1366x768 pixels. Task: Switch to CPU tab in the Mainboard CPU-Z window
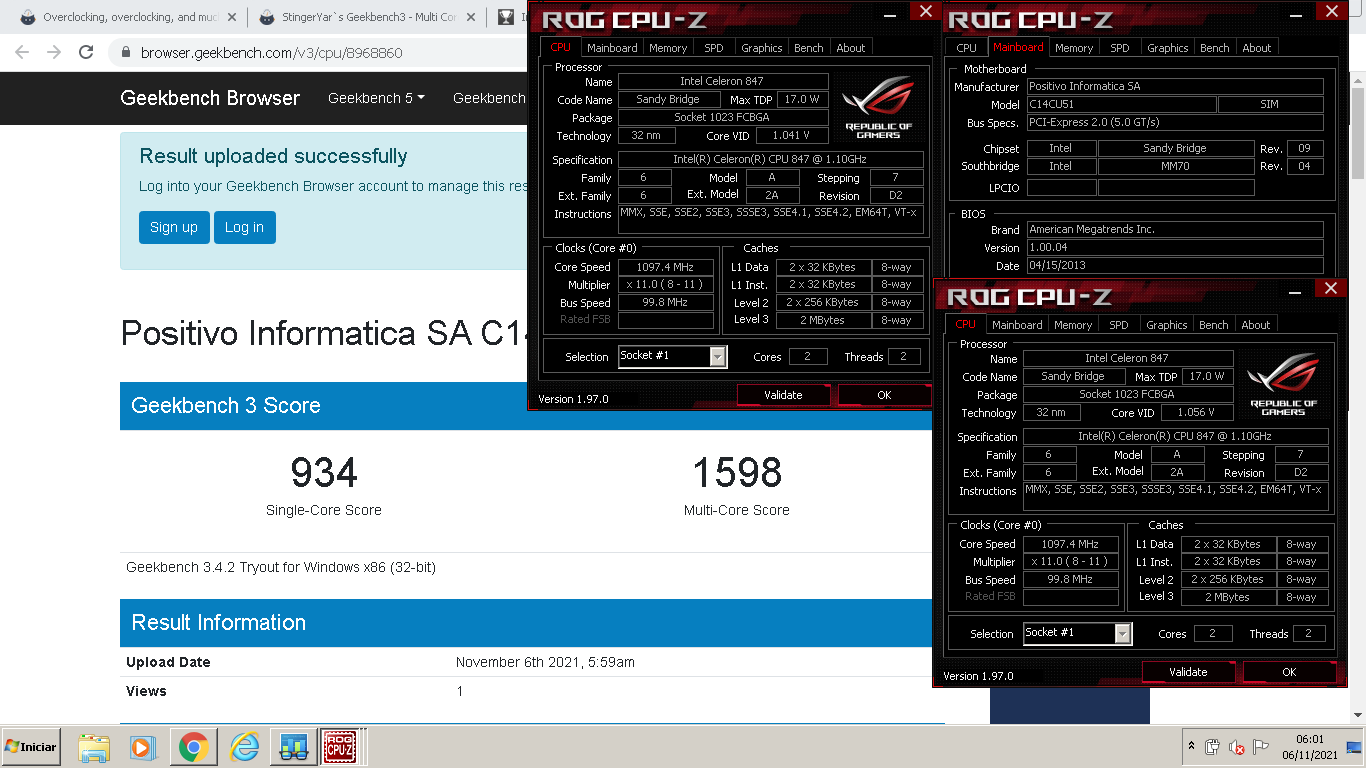[x=966, y=48]
